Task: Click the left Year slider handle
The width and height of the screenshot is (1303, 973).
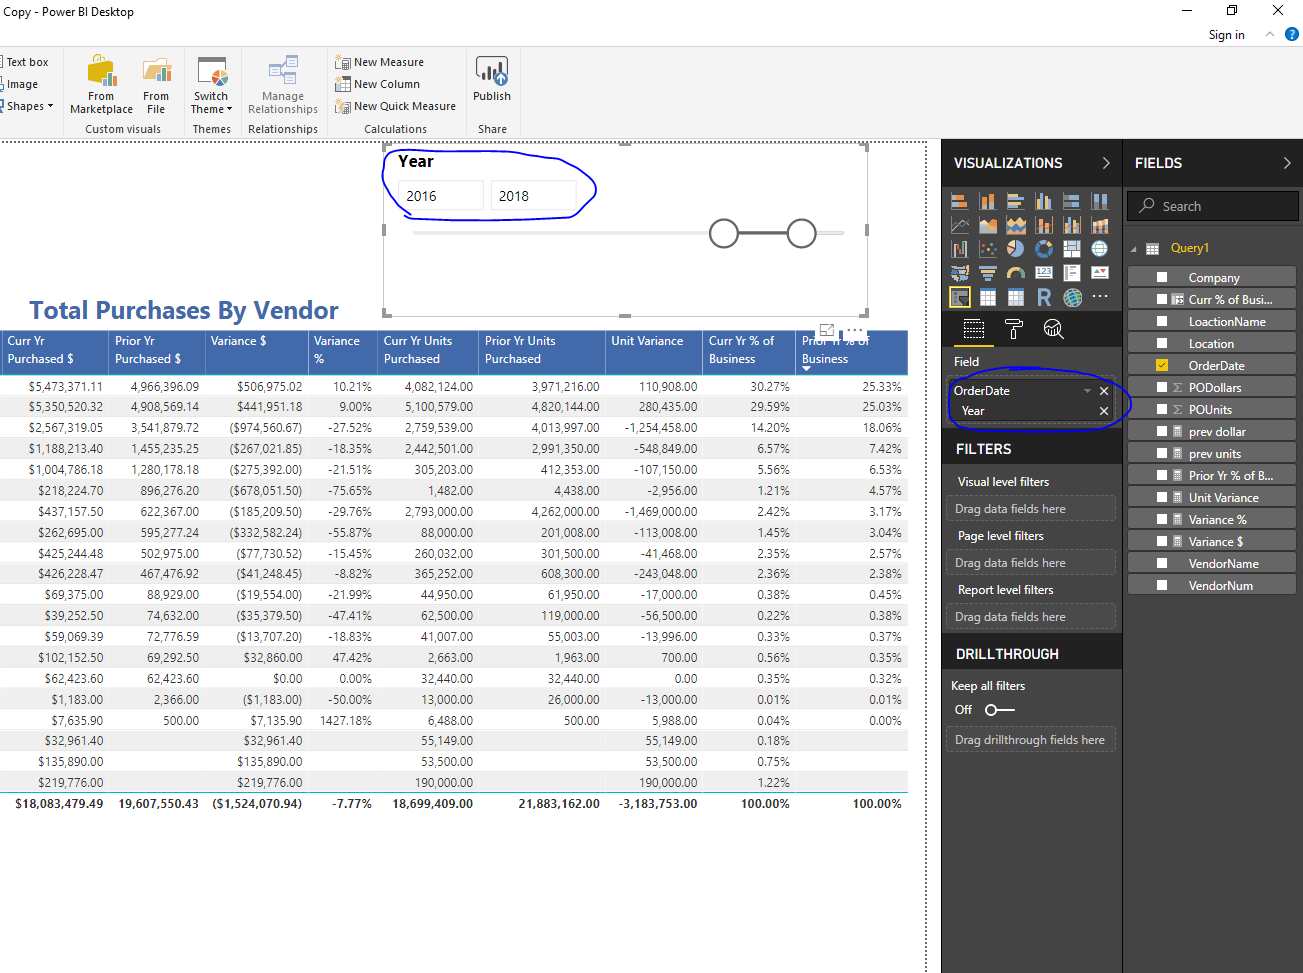Action: tap(724, 234)
